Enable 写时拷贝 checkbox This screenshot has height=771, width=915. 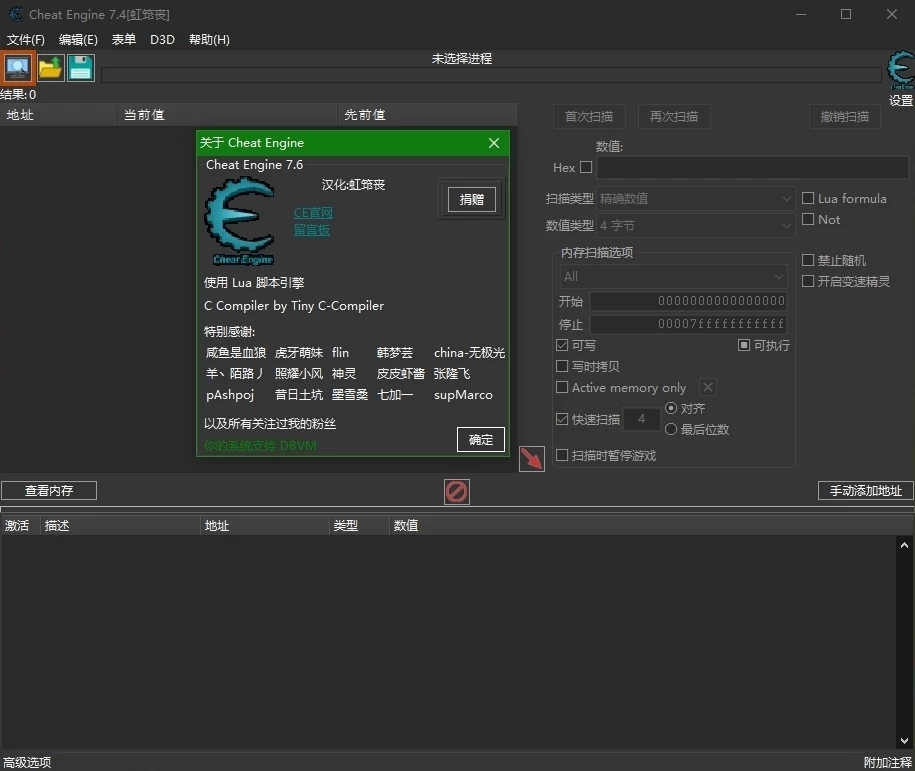562,367
